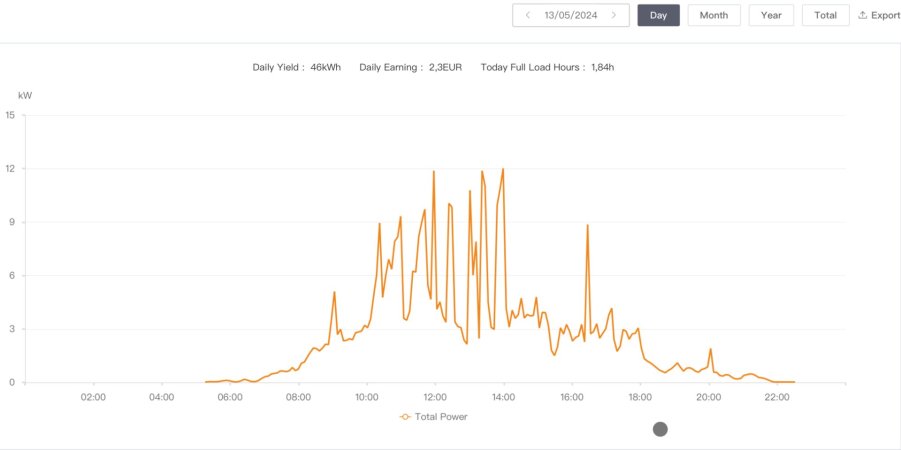Switch to the Month view tab
901x450 pixels.
[714, 15]
